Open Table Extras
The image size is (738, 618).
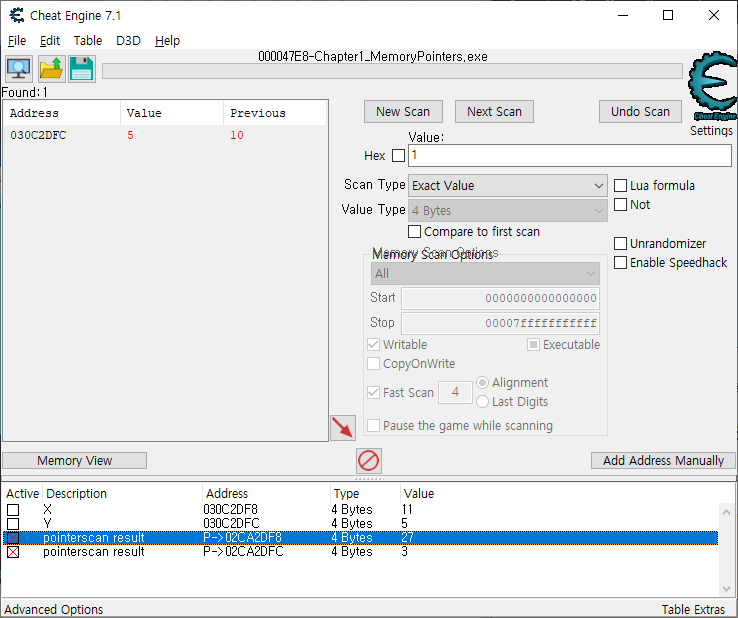693,610
